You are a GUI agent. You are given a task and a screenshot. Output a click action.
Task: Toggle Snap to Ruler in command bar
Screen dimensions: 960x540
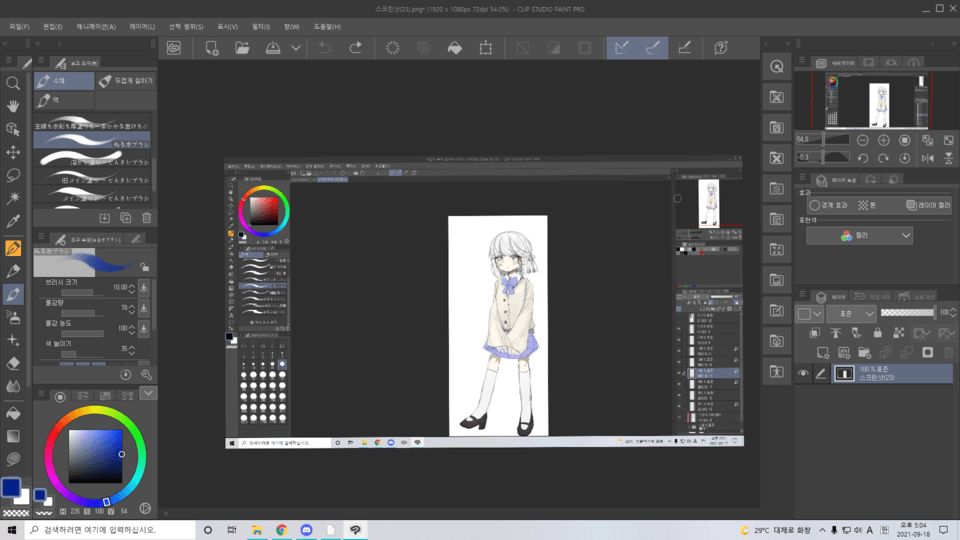(x=621, y=48)
